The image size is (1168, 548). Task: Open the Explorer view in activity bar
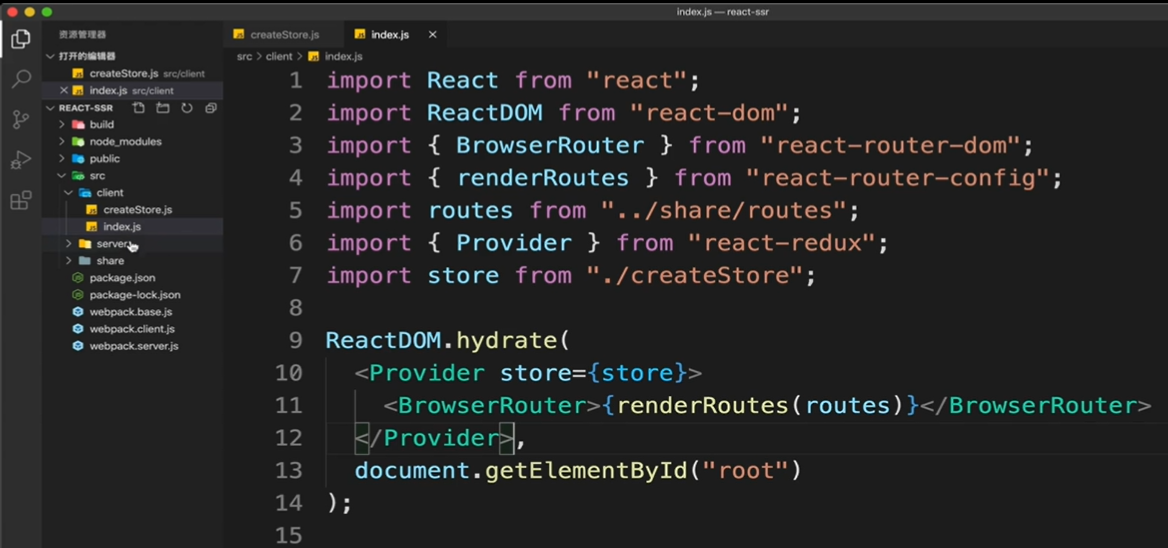click(x=21, y=39)
